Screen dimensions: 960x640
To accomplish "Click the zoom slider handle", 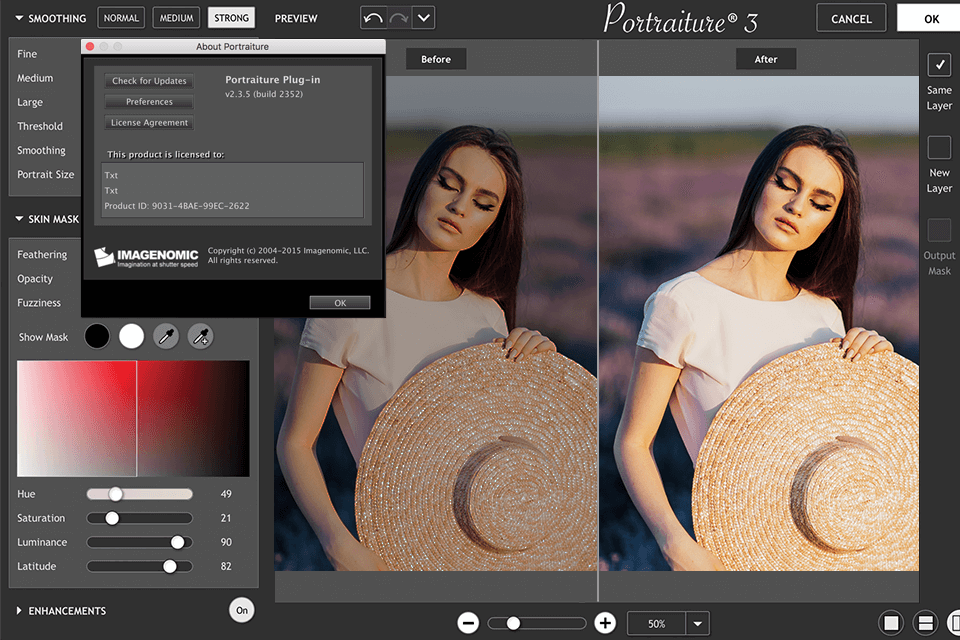I will (x=513, y=623).
